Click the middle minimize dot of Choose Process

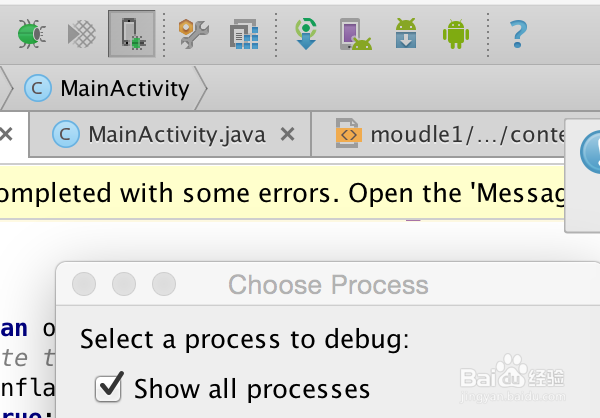(123, 284)
